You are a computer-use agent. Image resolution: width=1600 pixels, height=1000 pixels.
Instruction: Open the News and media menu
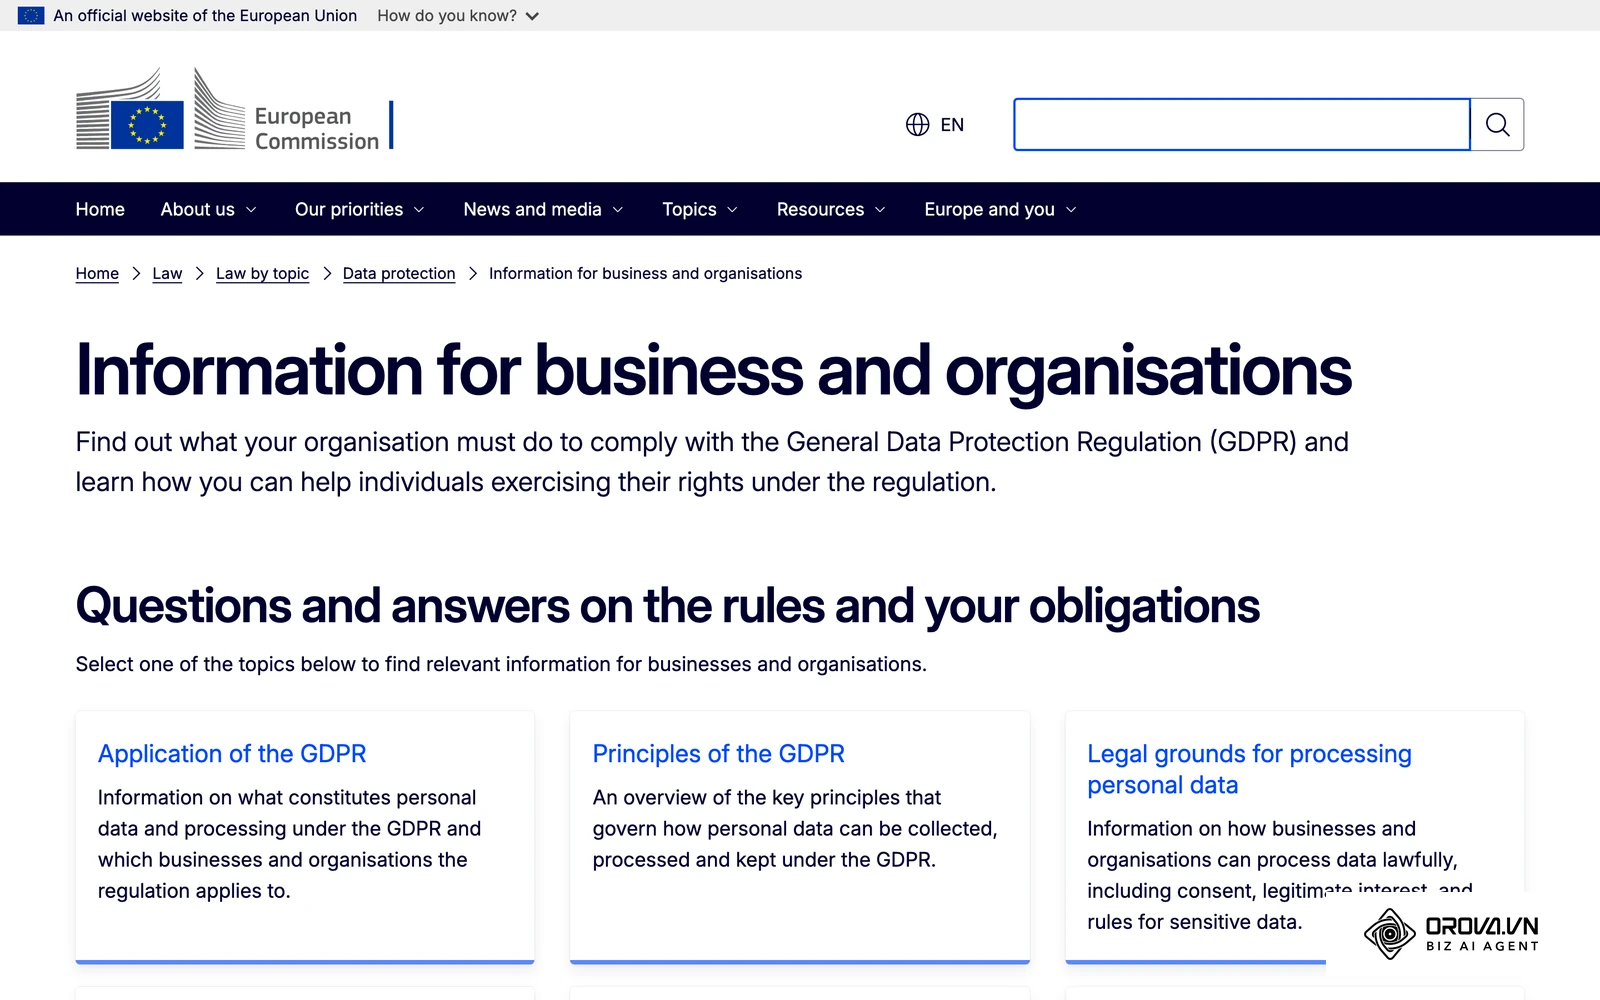click(543, 209)
